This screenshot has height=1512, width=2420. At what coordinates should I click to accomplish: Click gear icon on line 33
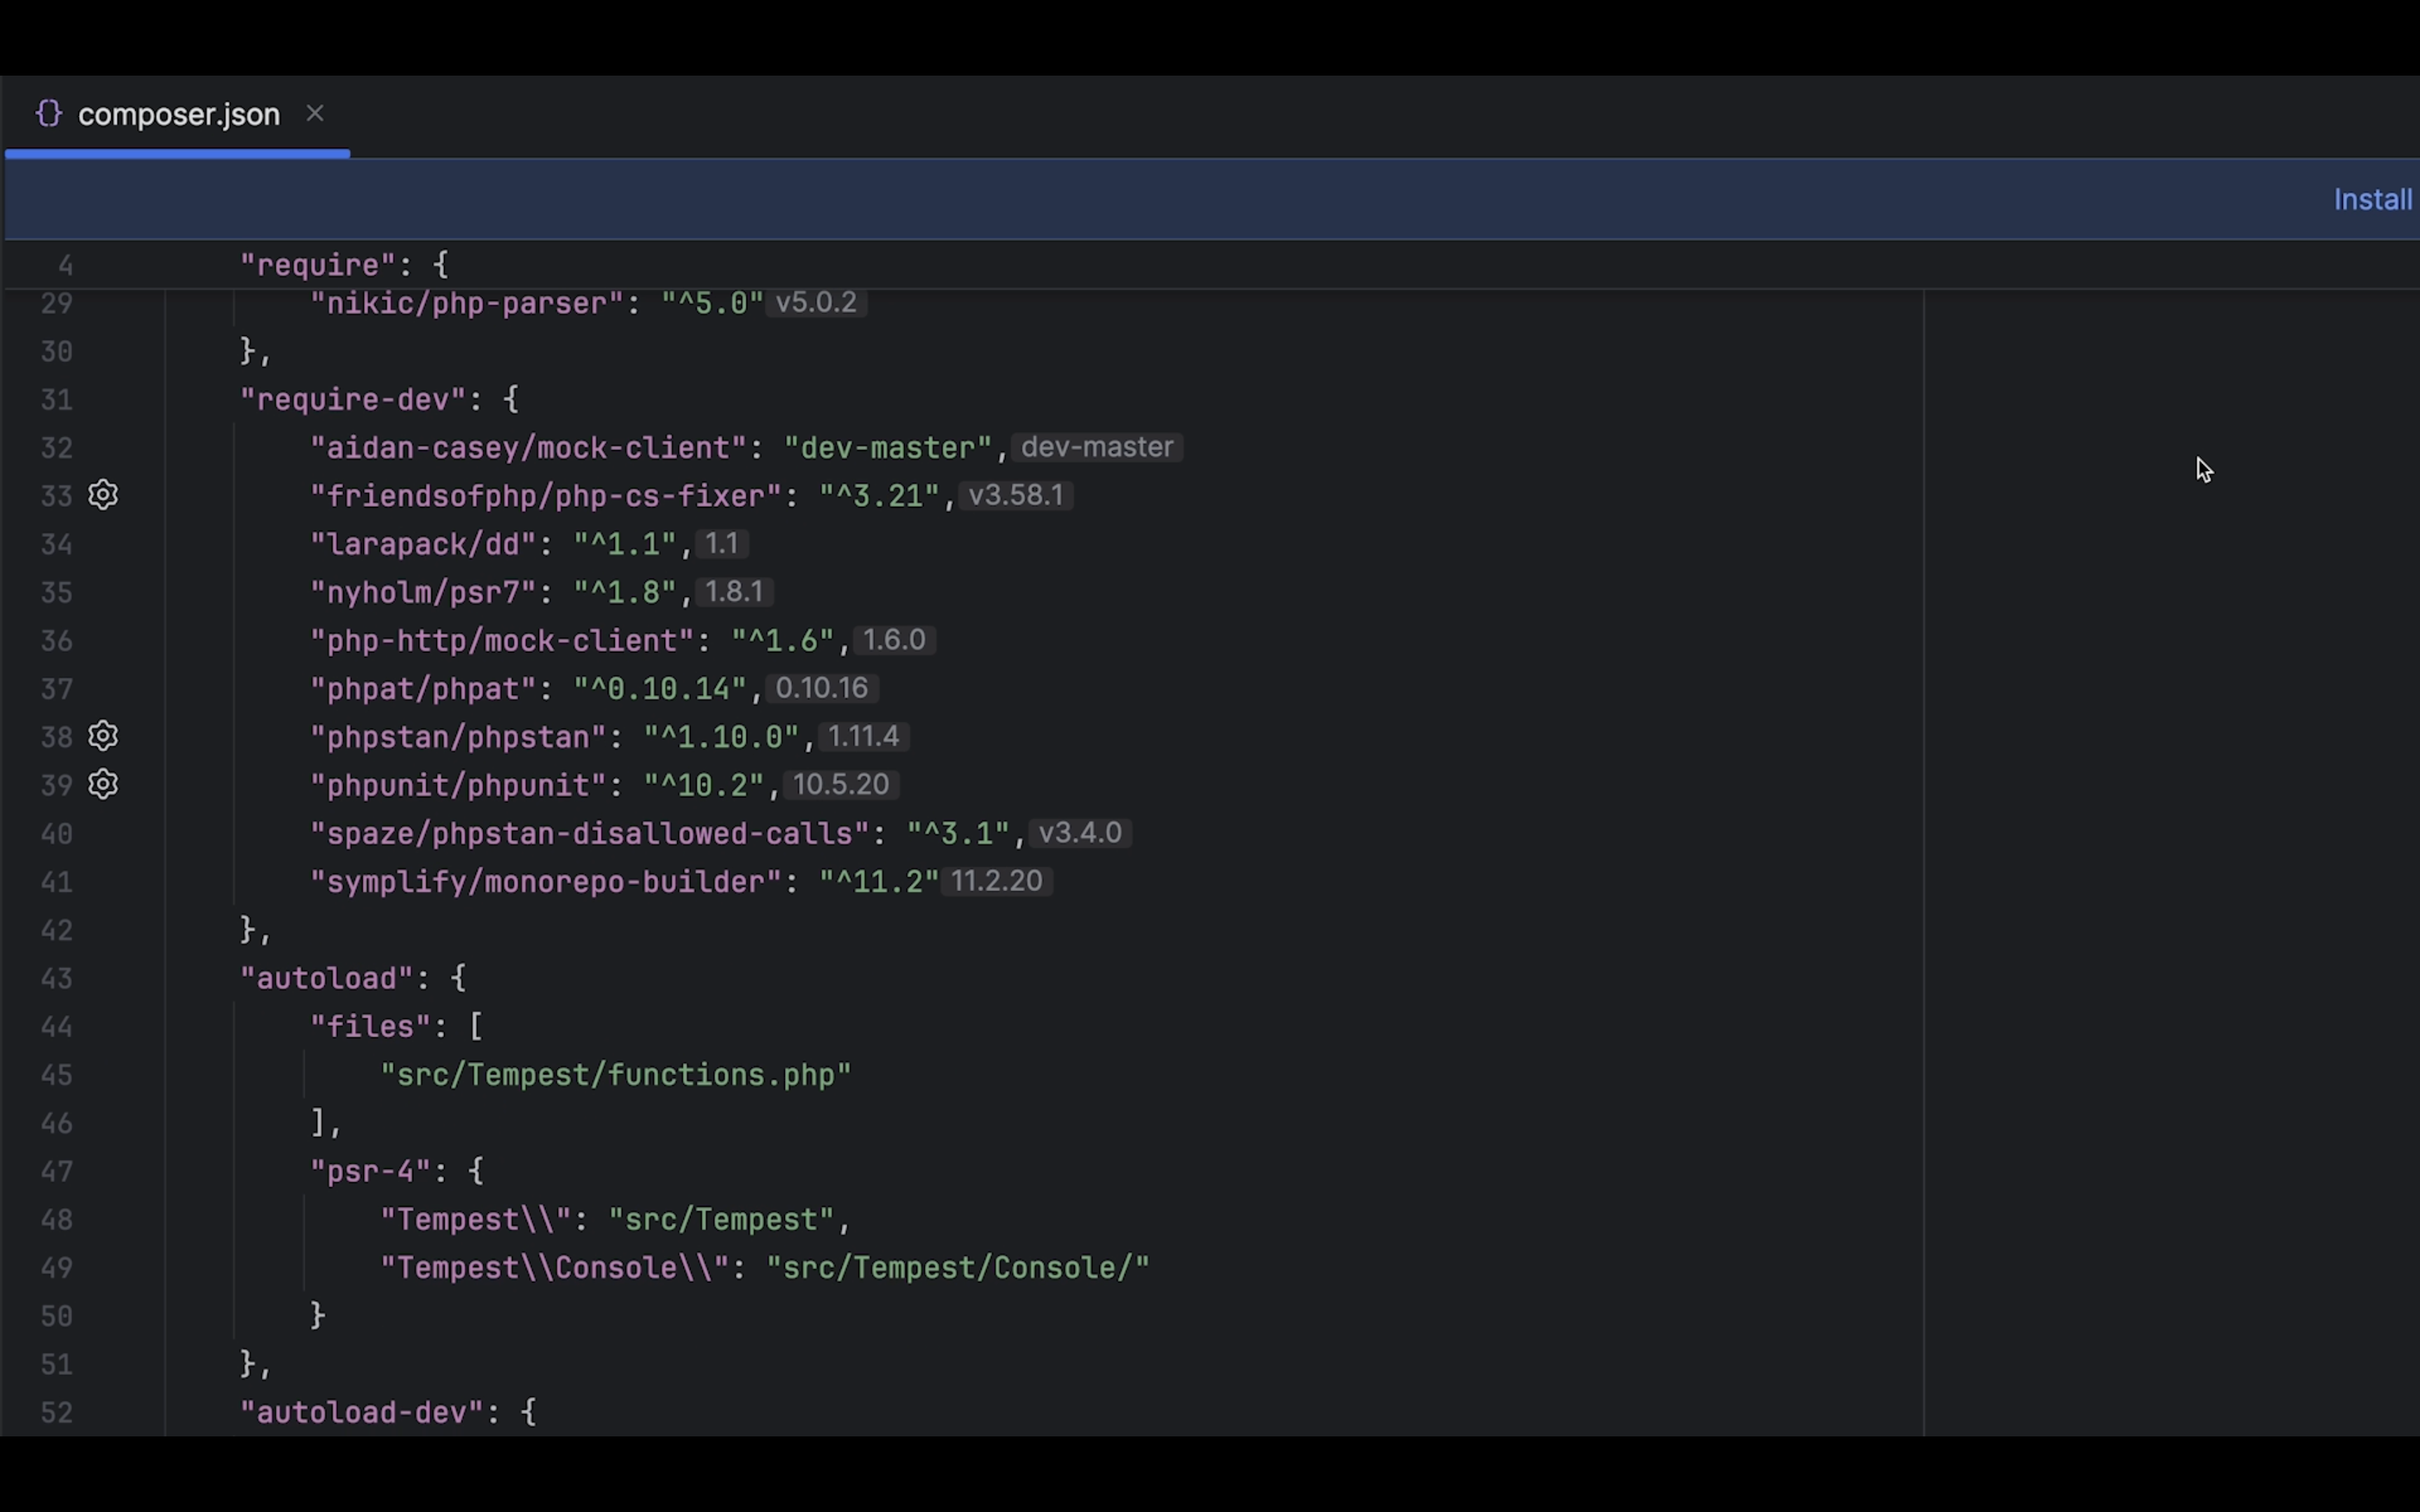pos(103,495)
